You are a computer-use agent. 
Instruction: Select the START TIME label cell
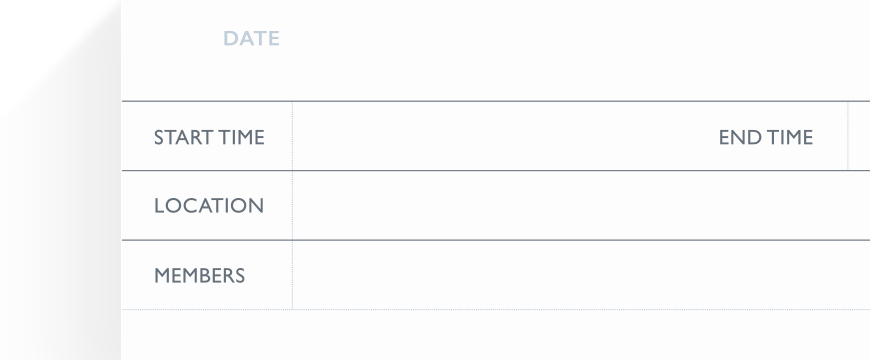coord(207,136)
